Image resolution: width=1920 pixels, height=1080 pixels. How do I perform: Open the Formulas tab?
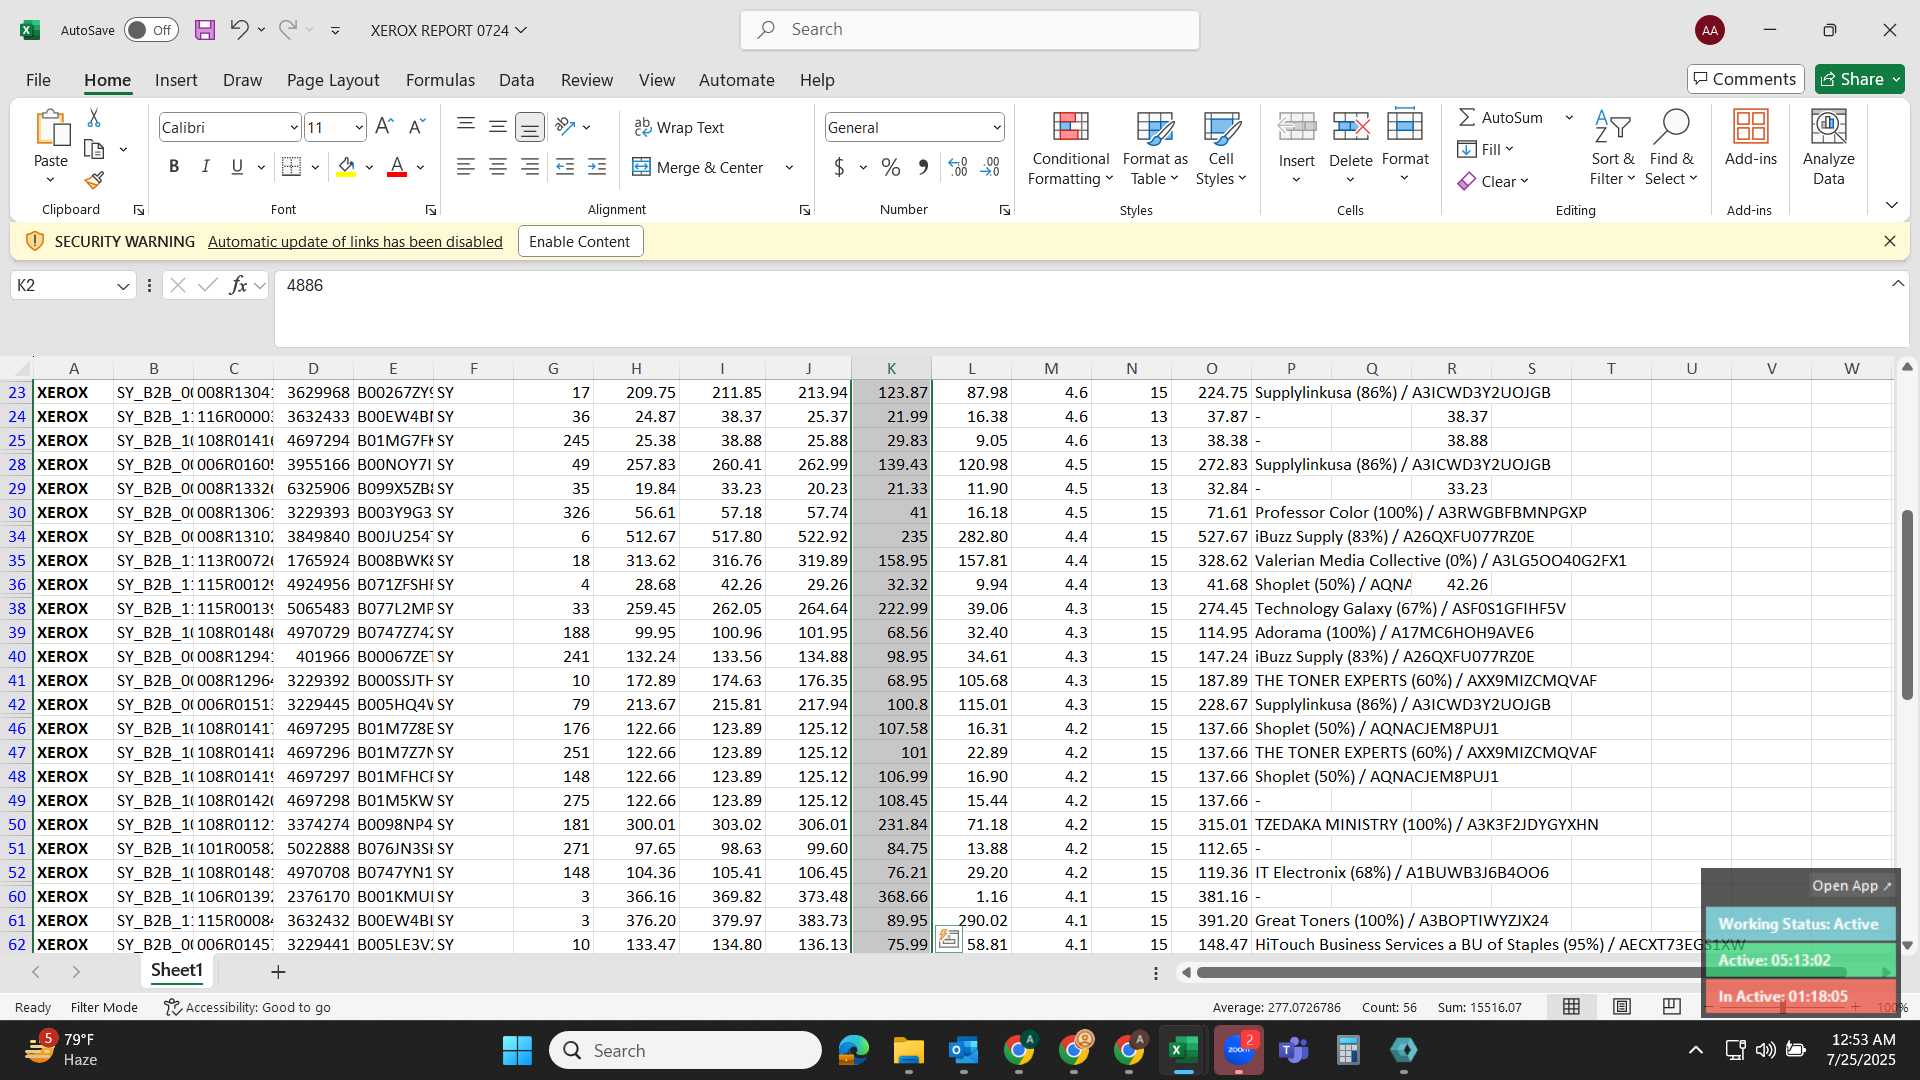(x=440, y=80)
